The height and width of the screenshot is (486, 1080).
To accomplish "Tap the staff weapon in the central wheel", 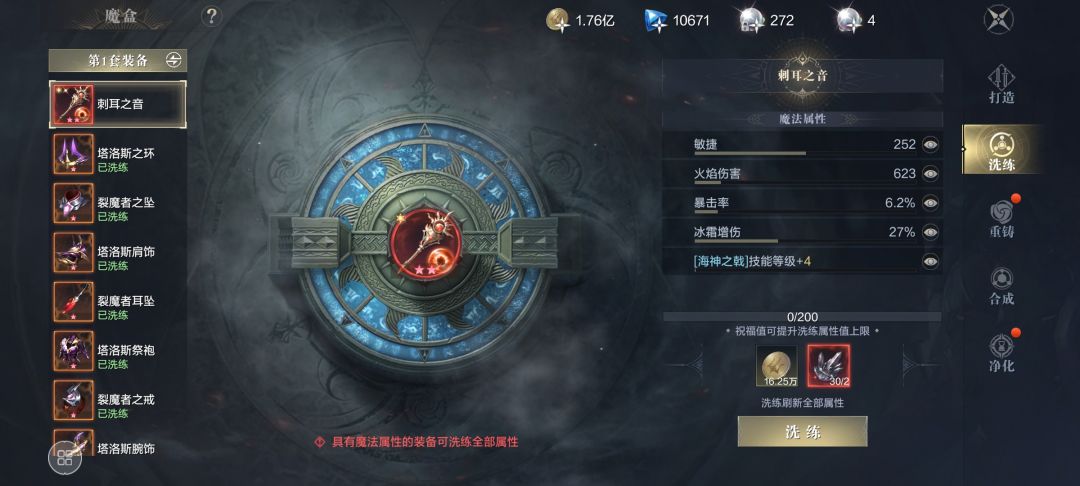I will click(426, 242).
